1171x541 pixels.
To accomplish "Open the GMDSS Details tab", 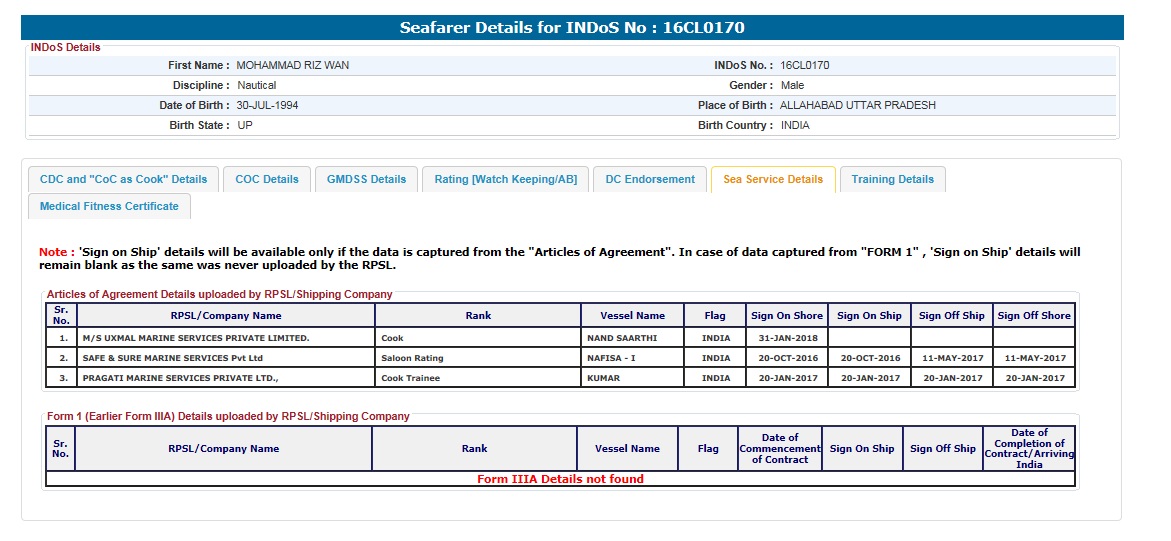I will [x=367, y=179].
